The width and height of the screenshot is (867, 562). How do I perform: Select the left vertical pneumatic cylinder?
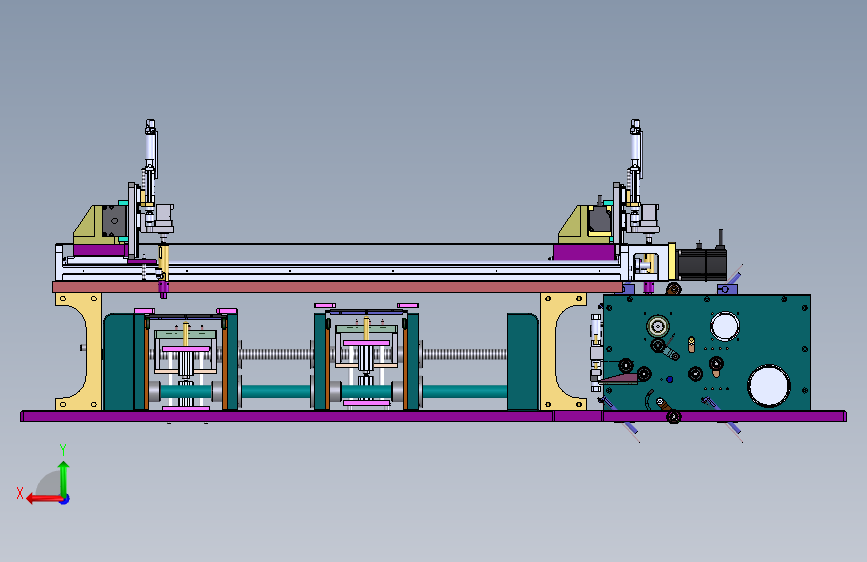click(150, 149)
